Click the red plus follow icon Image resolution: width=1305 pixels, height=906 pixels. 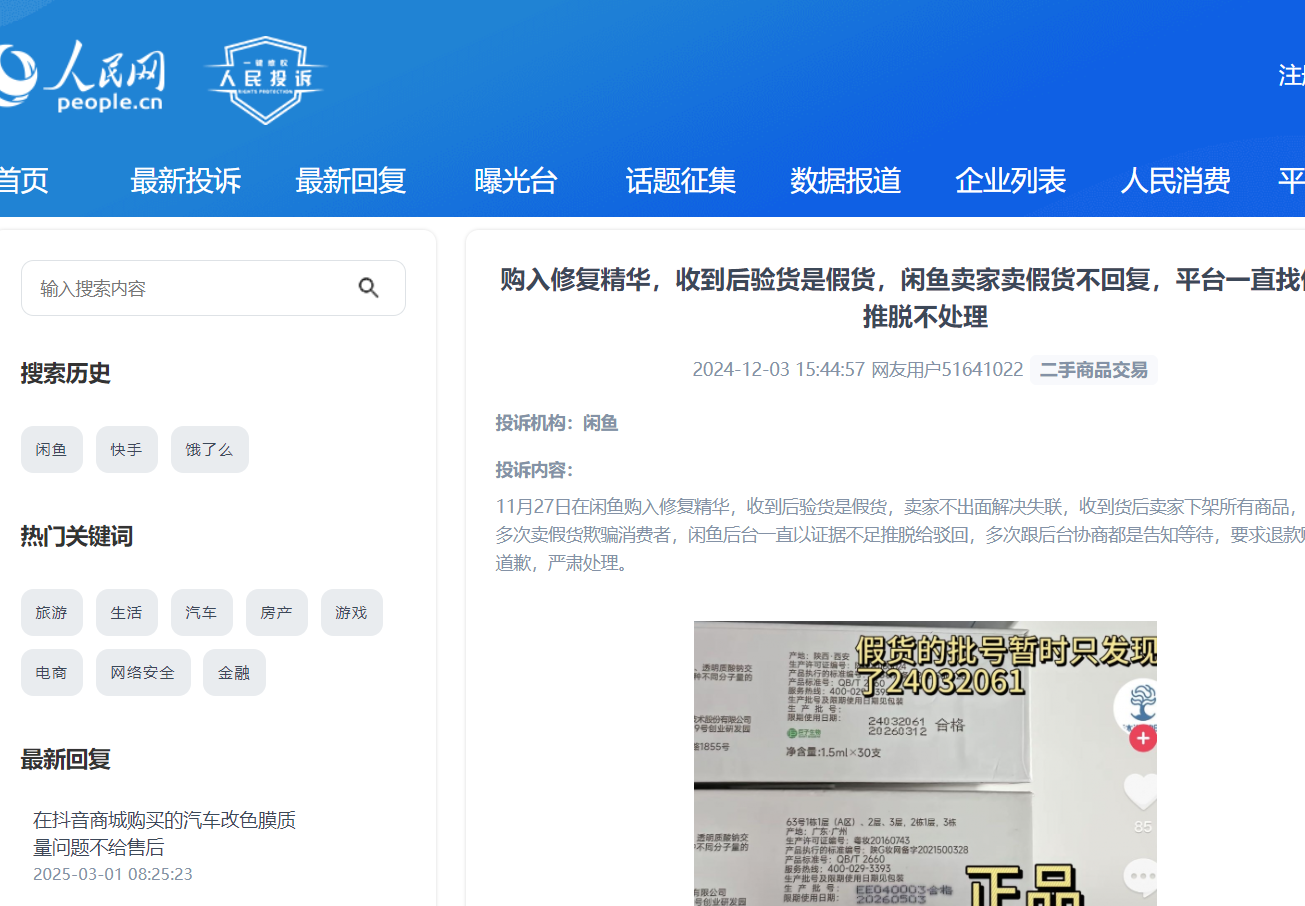tap(1142, 739)
